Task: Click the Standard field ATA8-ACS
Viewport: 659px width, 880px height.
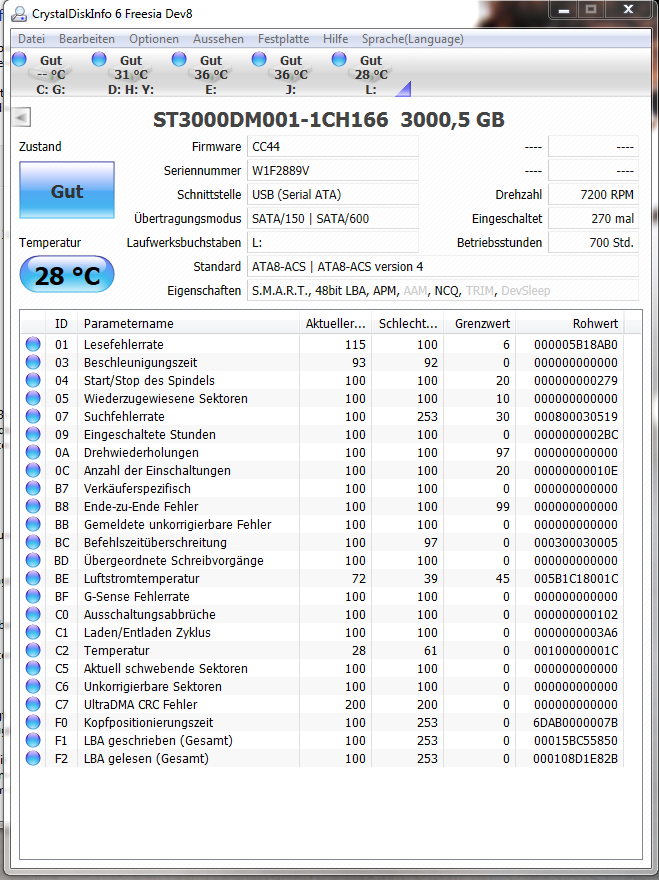Action: 443,267
